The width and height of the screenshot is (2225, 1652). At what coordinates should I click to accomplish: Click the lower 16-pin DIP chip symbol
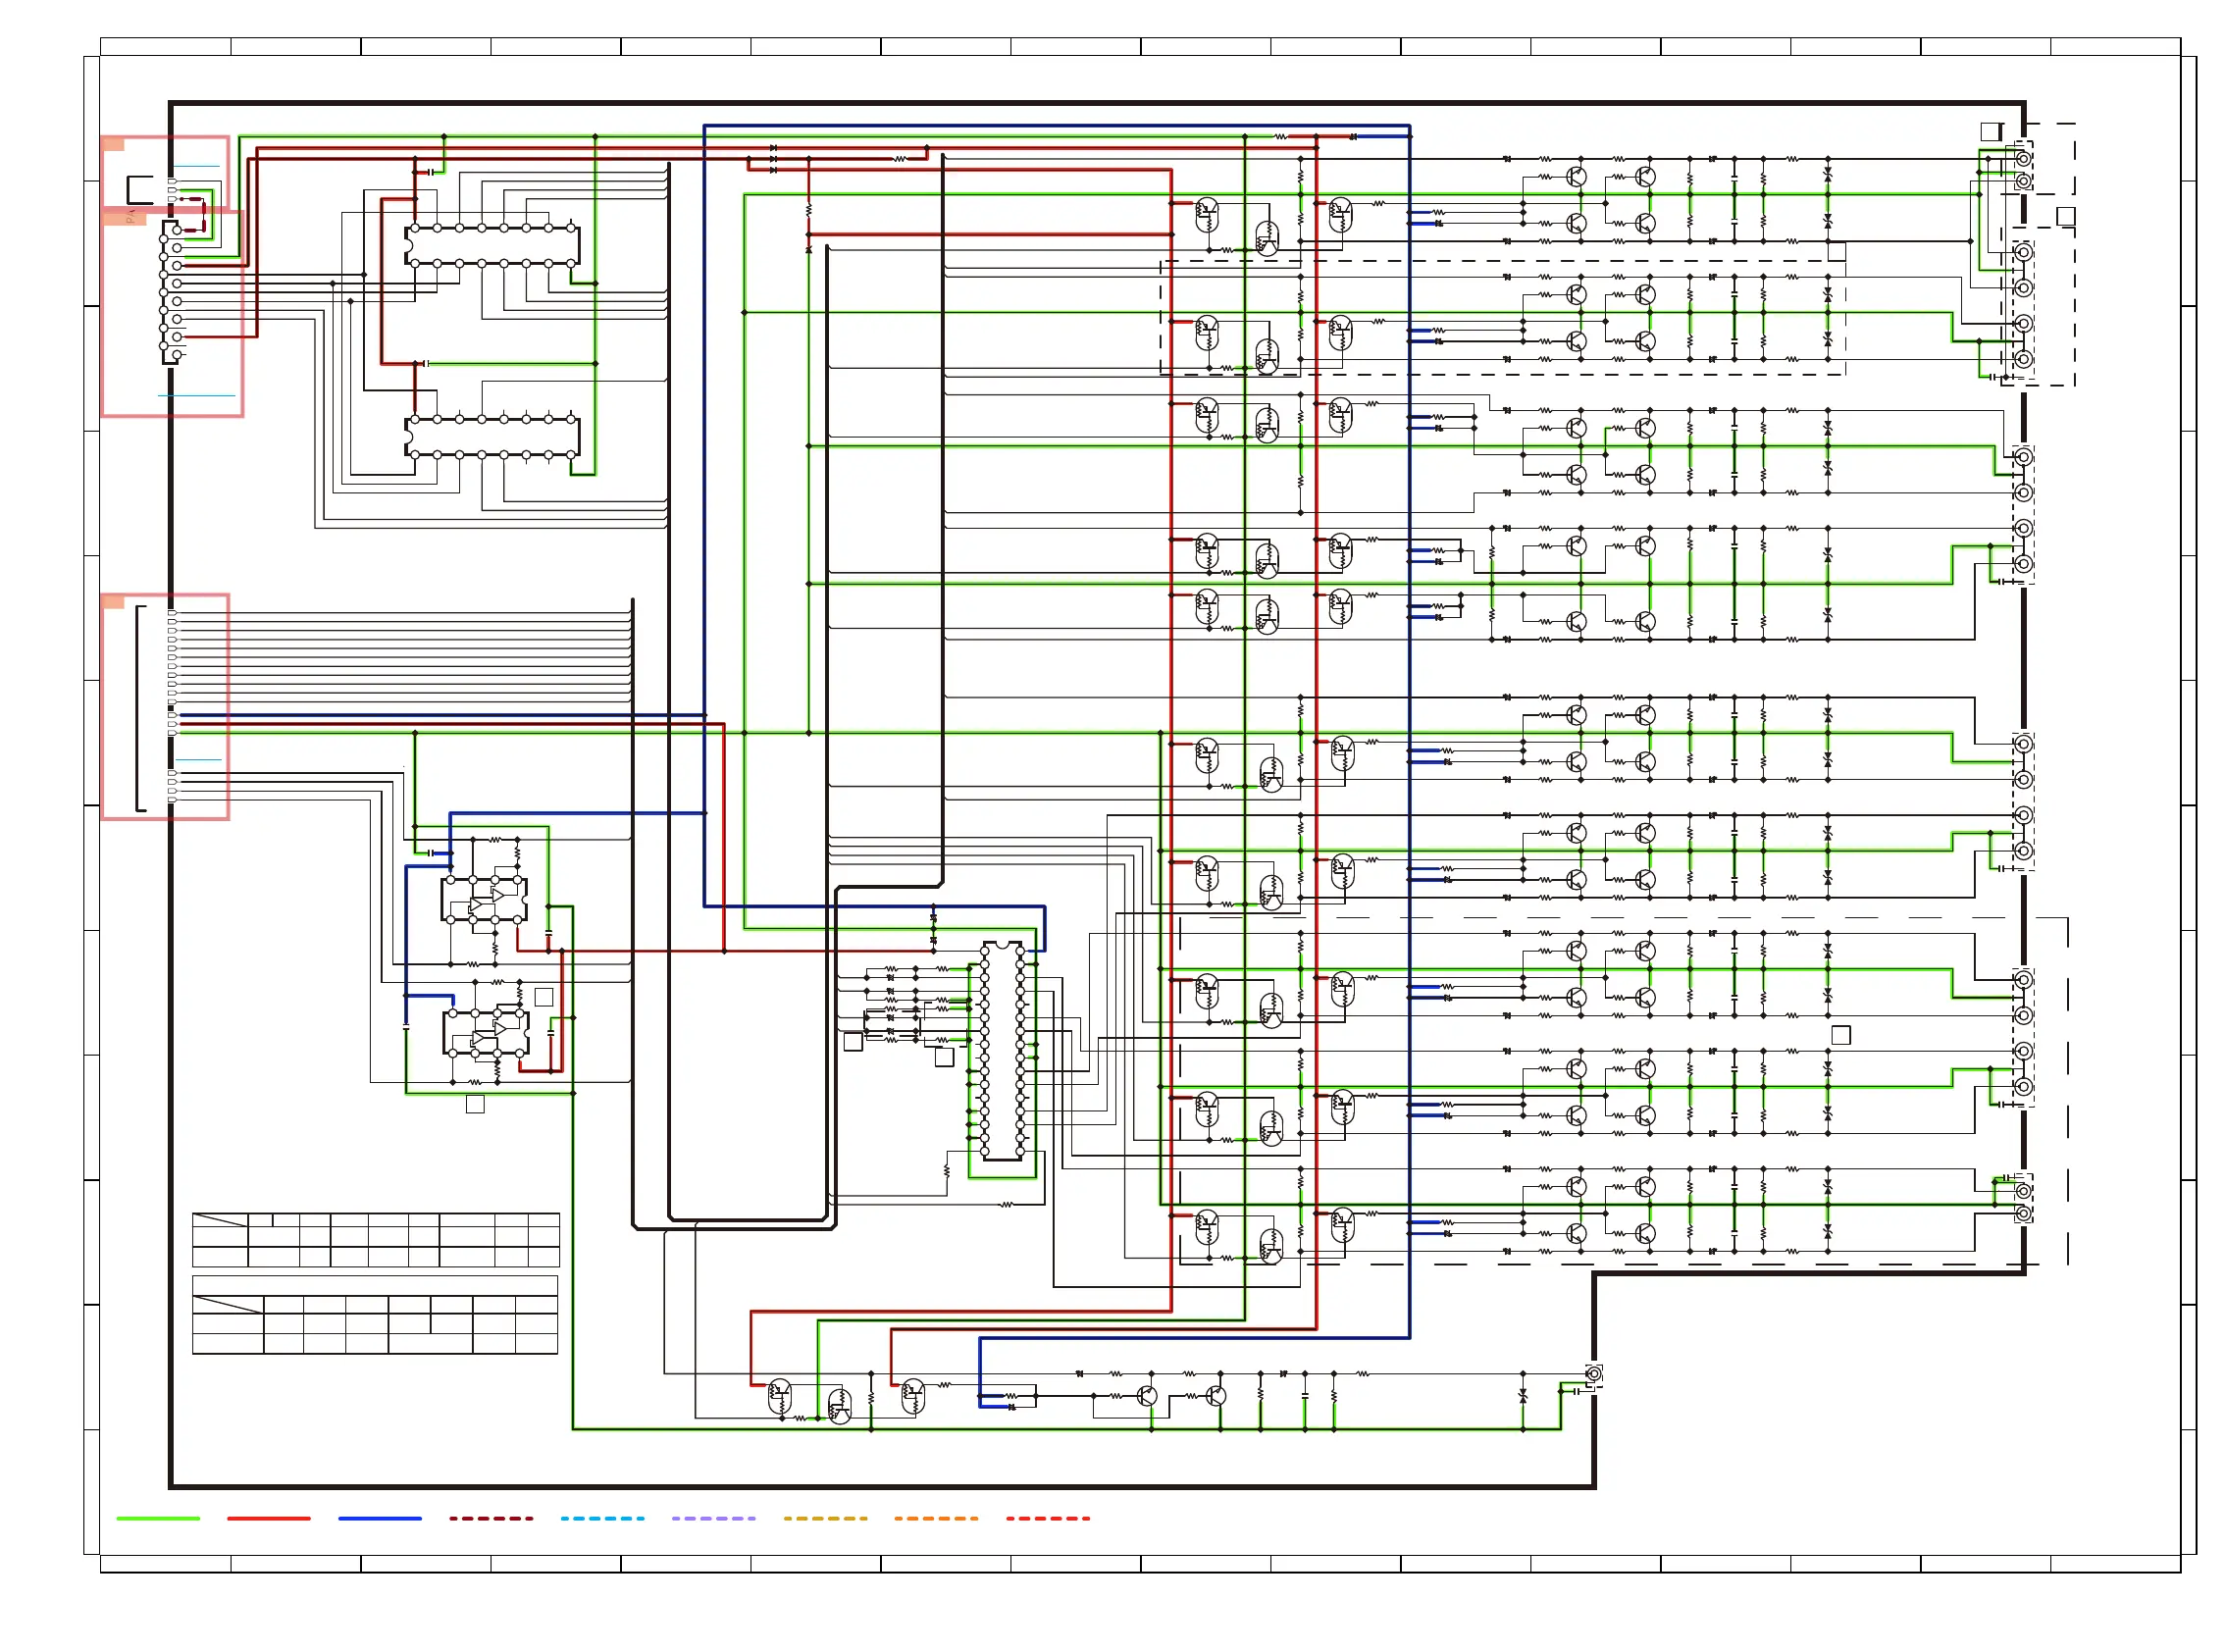coord(492,437)
